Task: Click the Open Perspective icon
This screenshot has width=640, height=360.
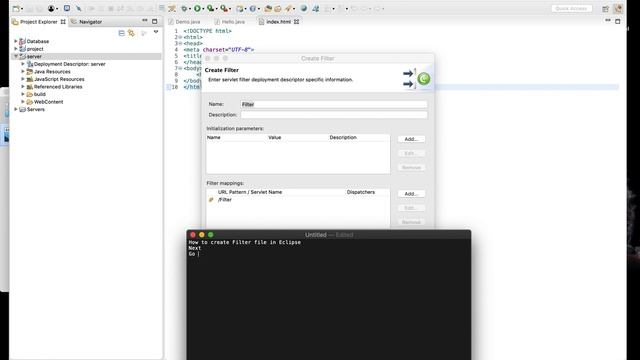Action: pyautogui.click(x=606, y=9)
